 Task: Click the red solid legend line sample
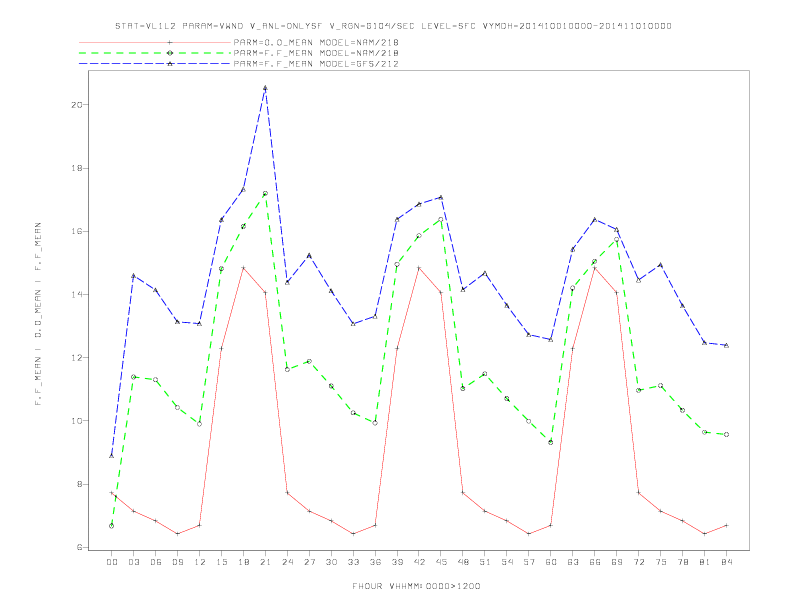(x=155, y=42)
